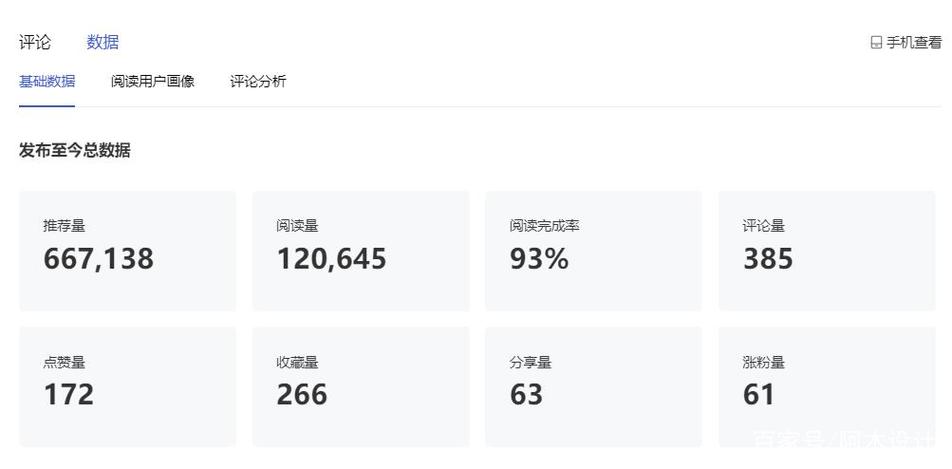This screenshot has height=469, width=952.
Task: Select the 93% completion rate value
Action: [539, 259]
